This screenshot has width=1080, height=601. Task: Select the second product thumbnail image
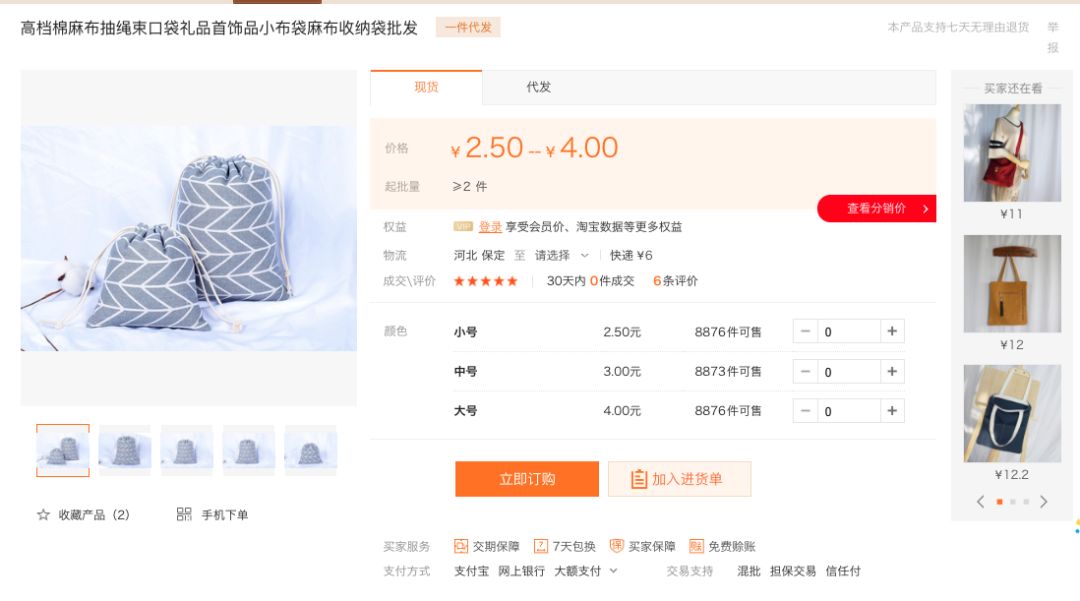(125, 450)
